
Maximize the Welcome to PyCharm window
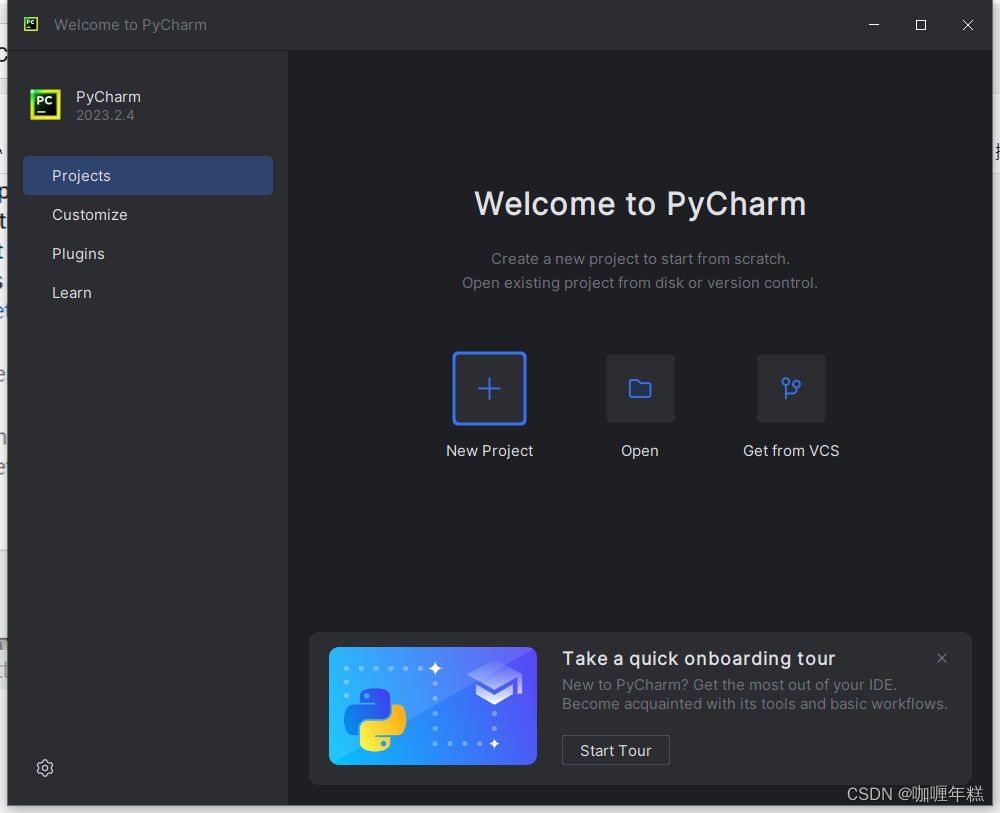(920, 25)
